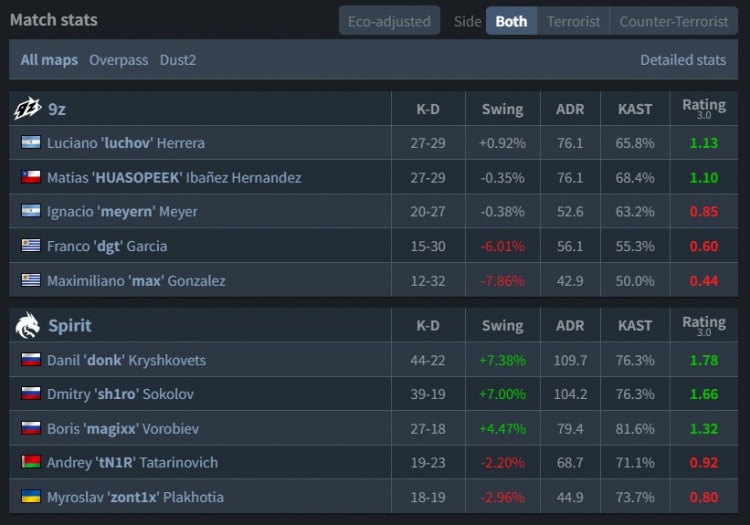750x525 pixels.
Task: Open the Detailed stats link
Action: [x=683, y=60]
